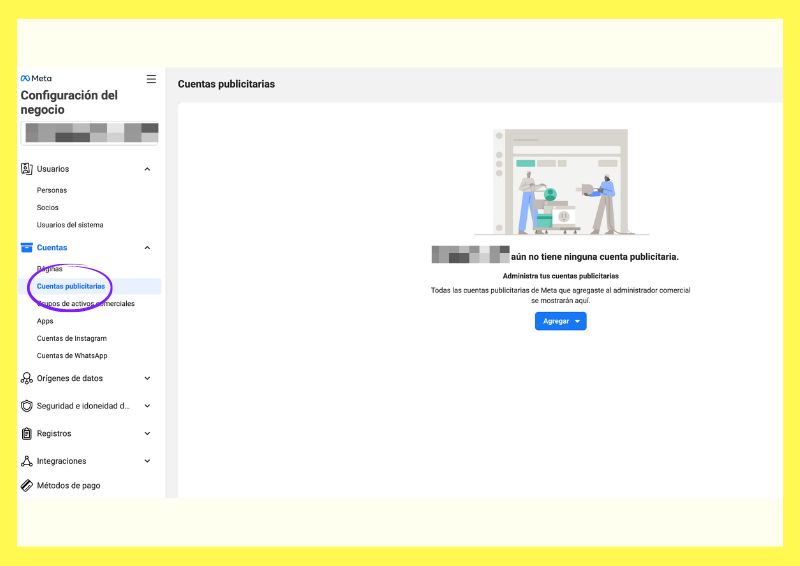This screenshot has width=800, height=566.
Task: Expand Orígenes de datos chevron
Action: tap(148, 379)
